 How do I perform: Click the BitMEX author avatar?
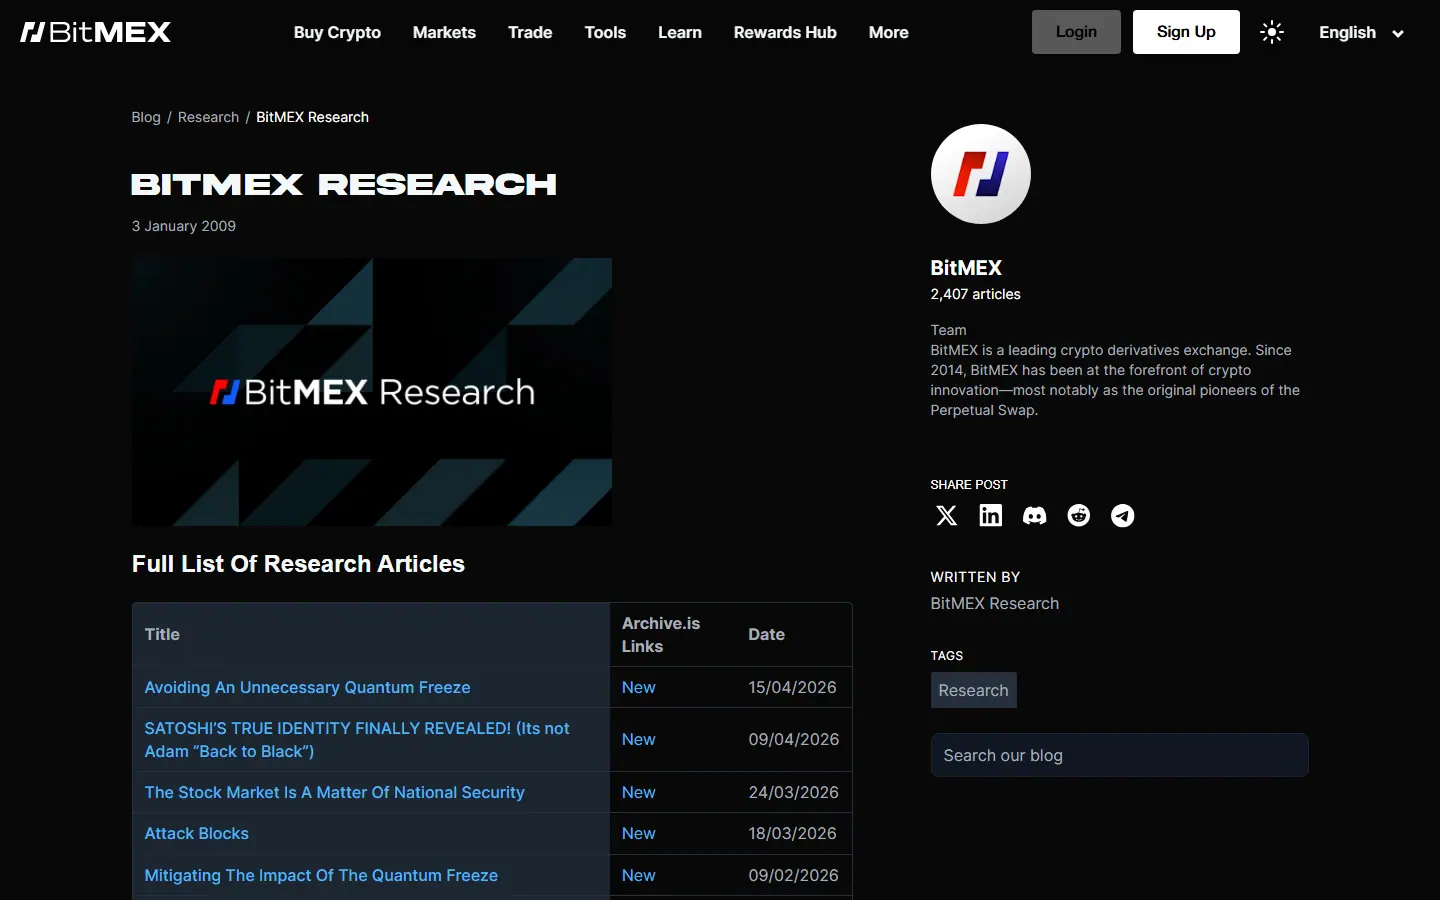click(980, 174)
